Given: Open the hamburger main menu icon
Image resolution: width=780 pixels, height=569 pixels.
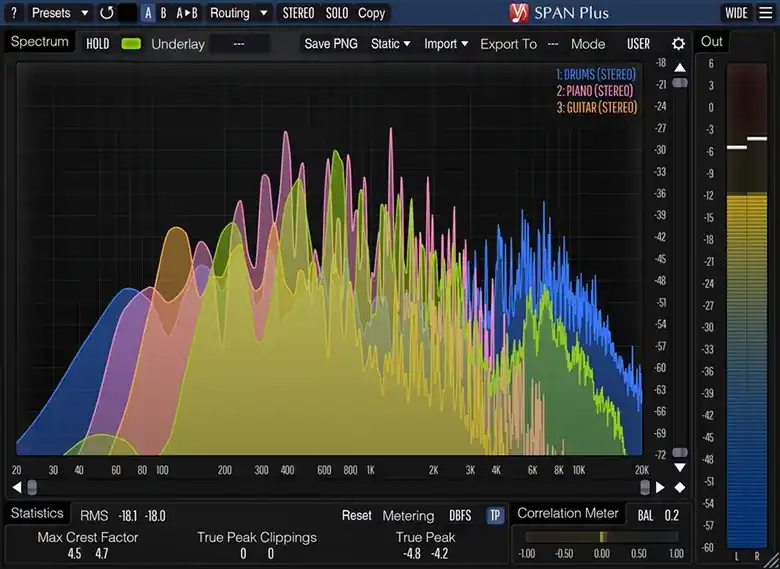Looking at the screenshot, I should click(x=766, y=13).
